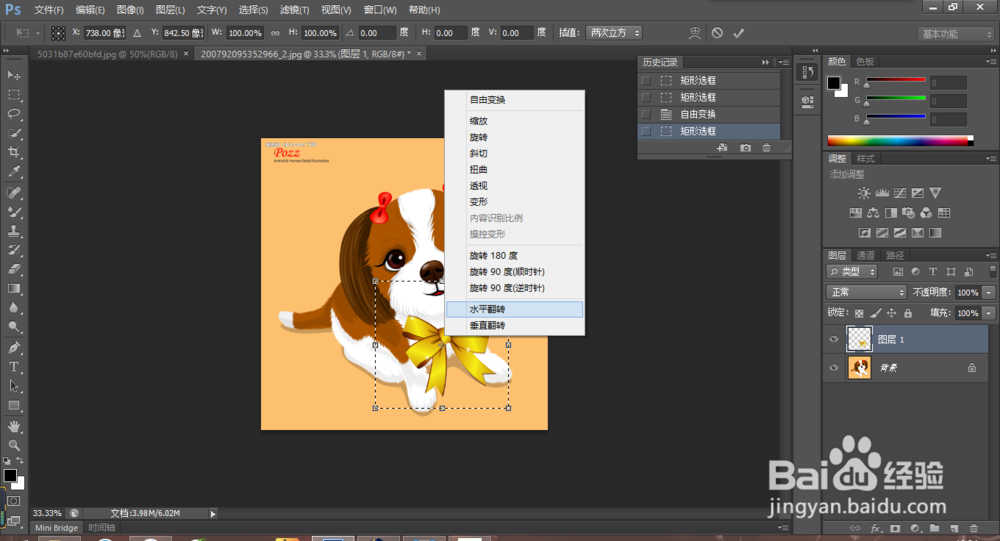The width and height of the screenshot is (1000, 541).
Task: Toggle lock transparent pixels
Action: point(859,313)
